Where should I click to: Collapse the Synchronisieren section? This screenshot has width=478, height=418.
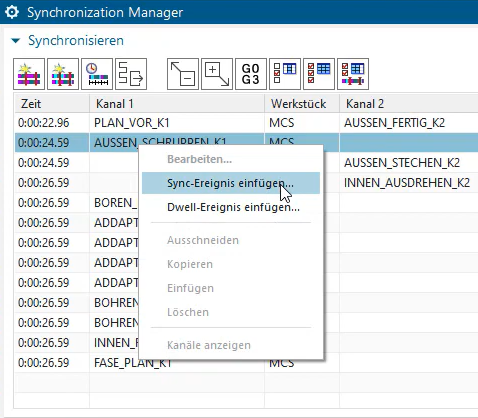click(16, 41)
